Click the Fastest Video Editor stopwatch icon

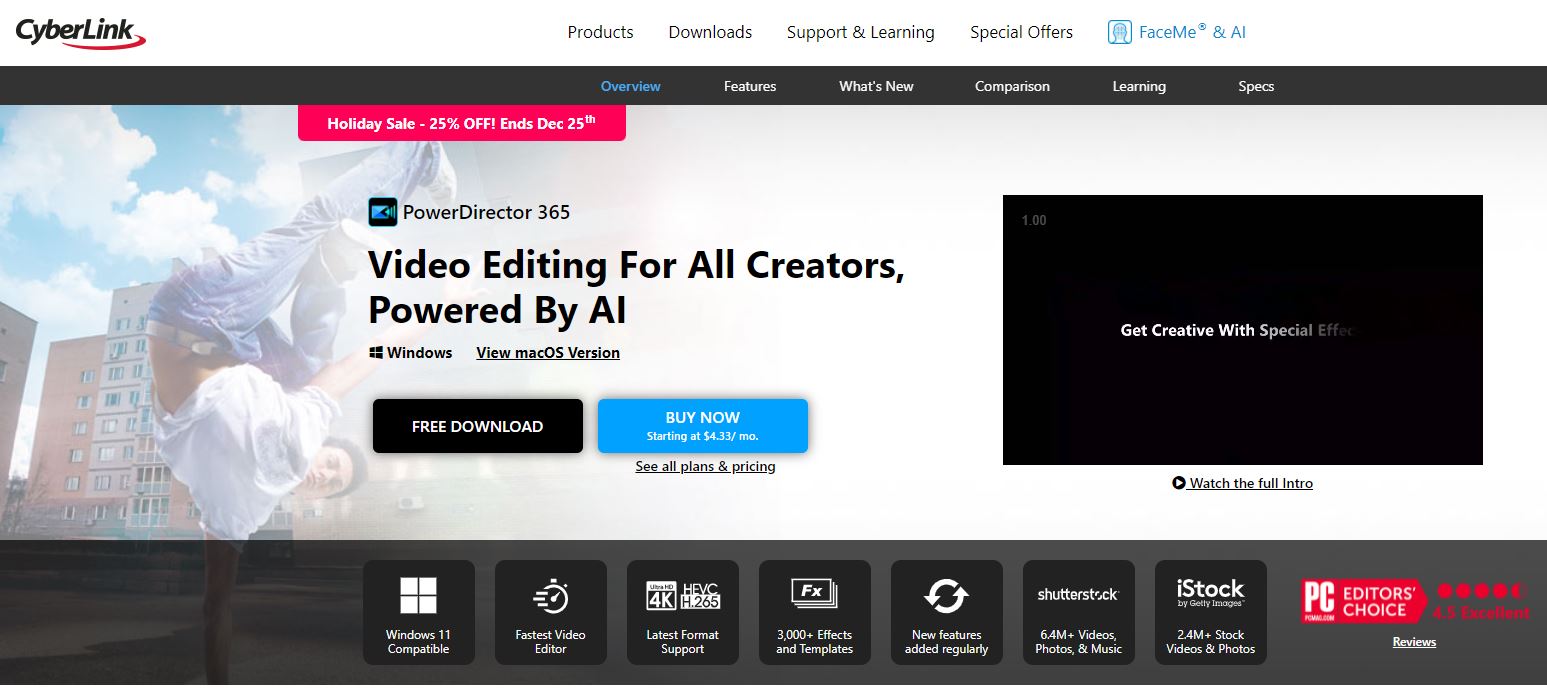[550, 596]
